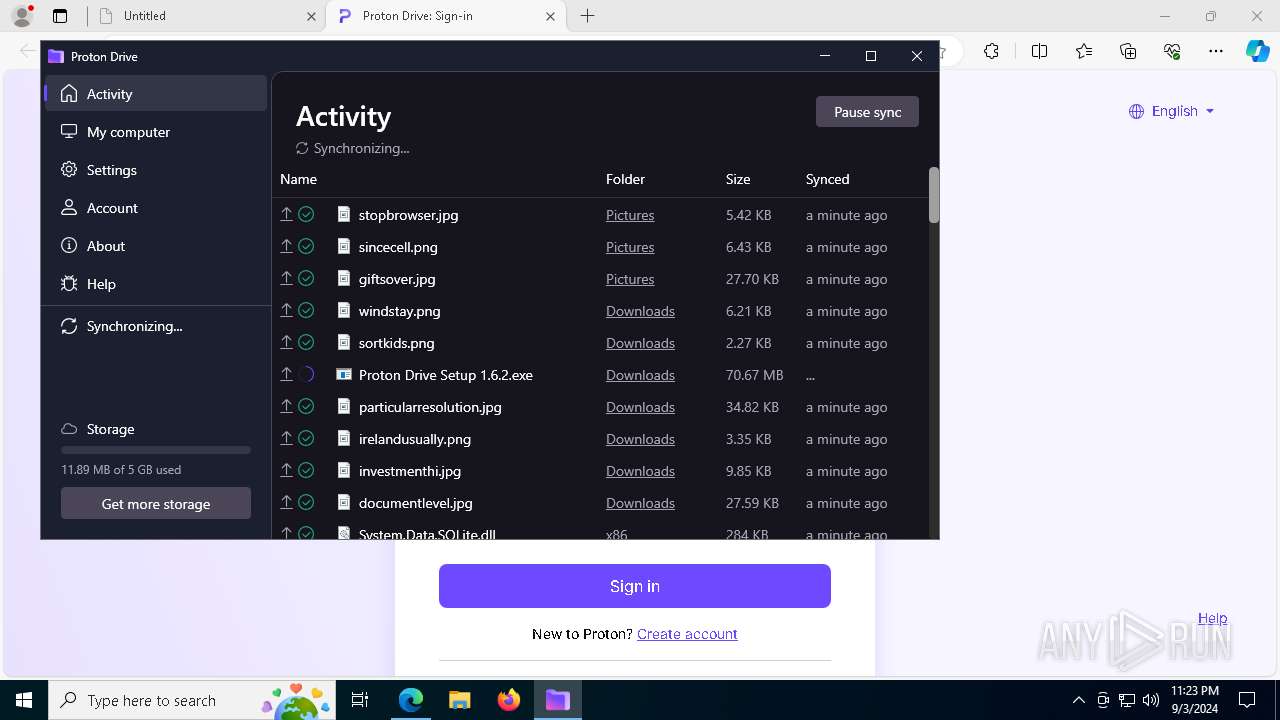Image resolution: width=1280 pixels, height=720 pixels.
Task: Click the documentlevel.jpg file icon
Action: pos(344,502)
